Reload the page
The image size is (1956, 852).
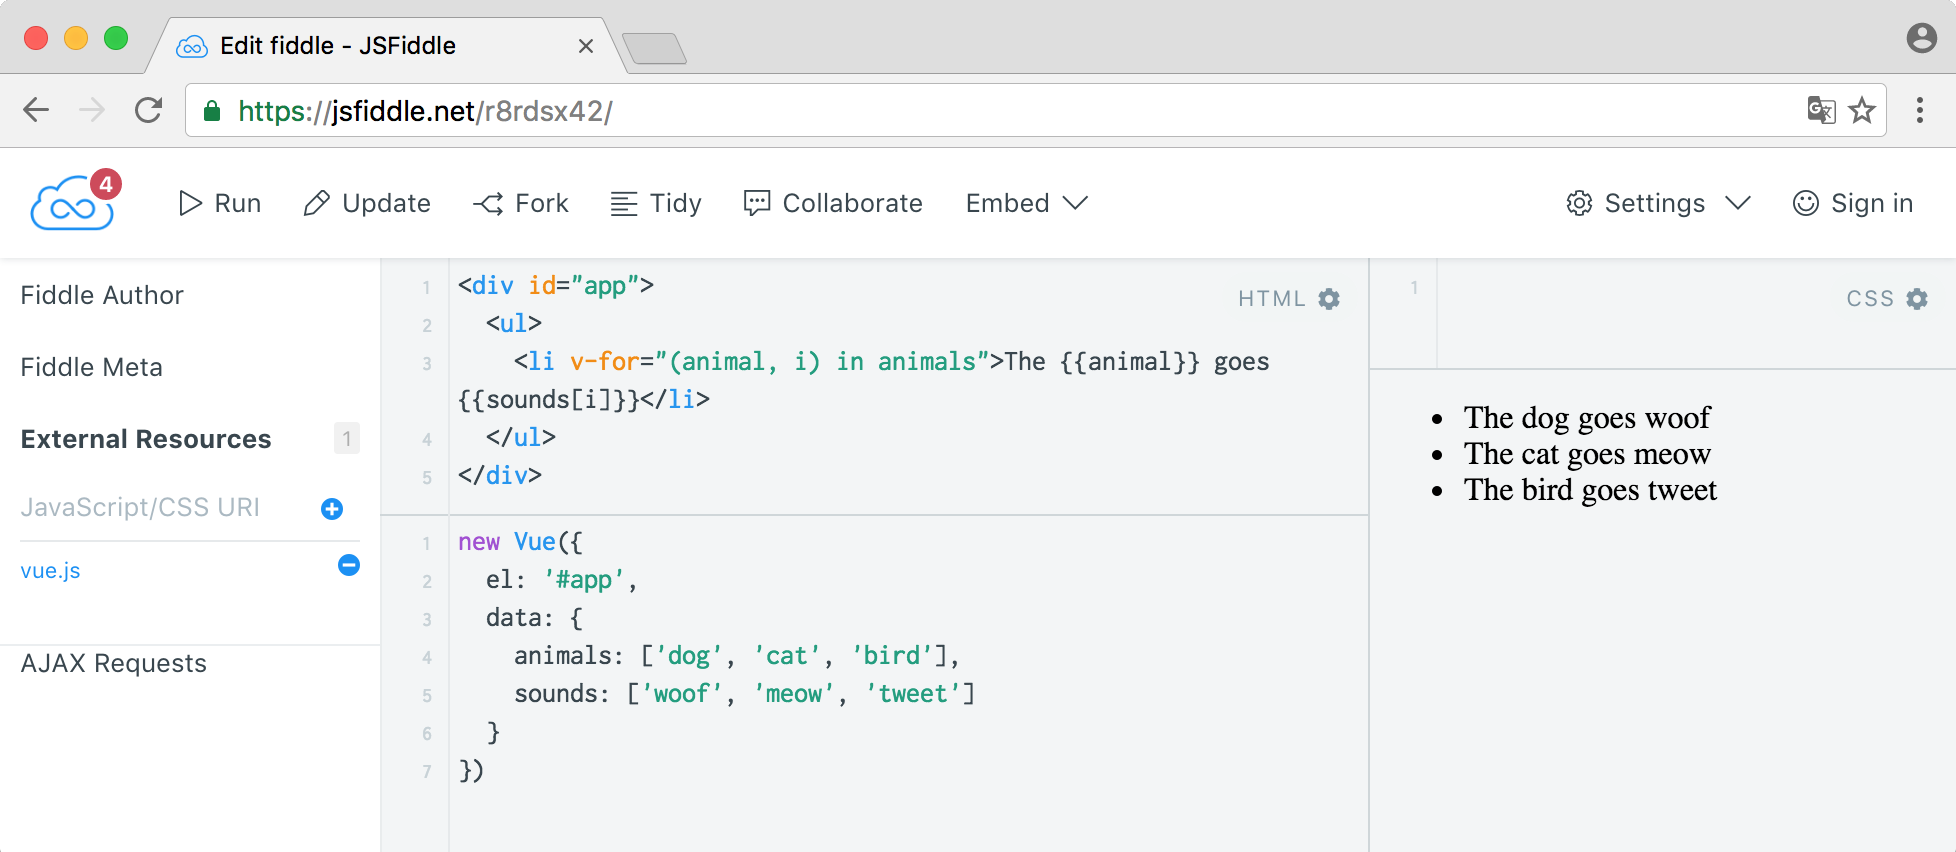click(148, 110)
